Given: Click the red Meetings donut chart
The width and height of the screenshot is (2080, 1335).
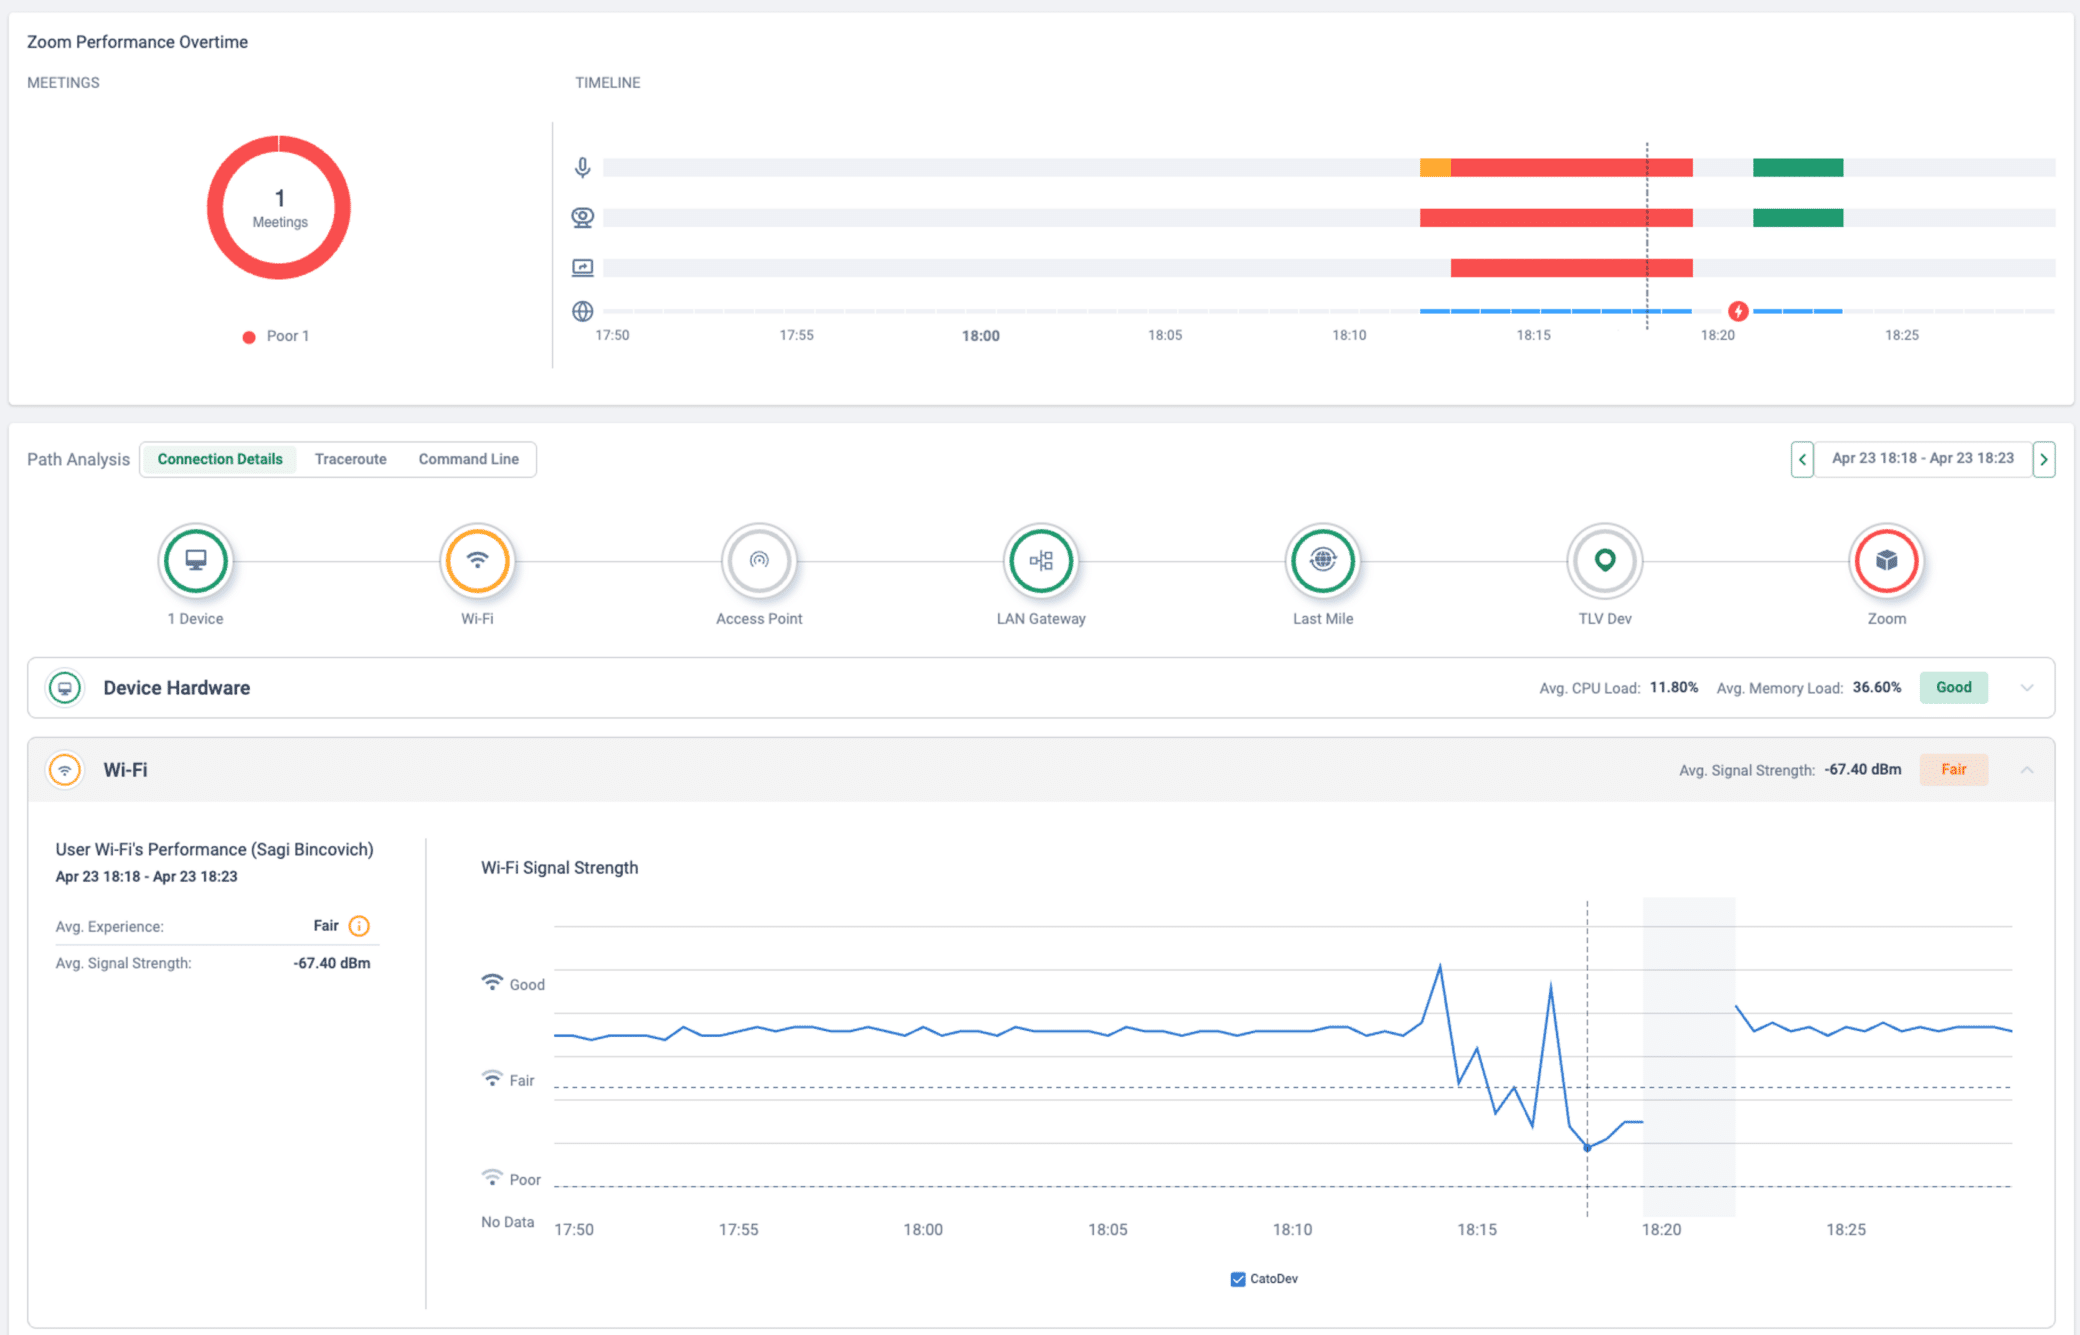Looking at the screenshot, I should (279, 207).
